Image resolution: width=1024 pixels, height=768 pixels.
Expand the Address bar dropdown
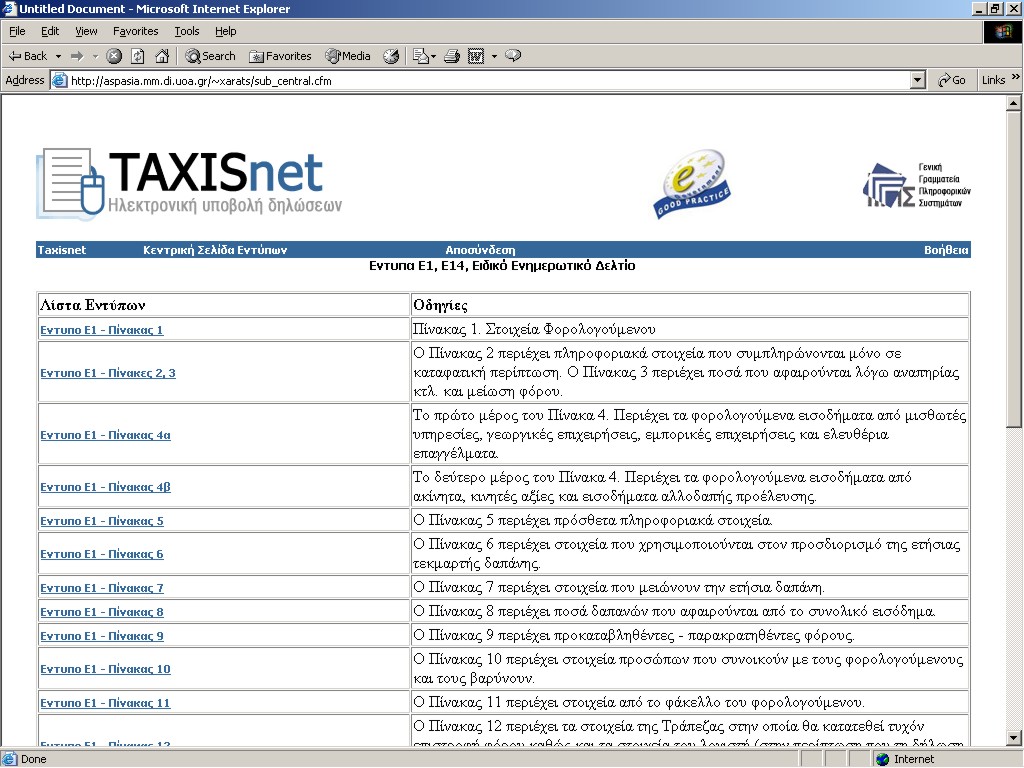[918, 81]
